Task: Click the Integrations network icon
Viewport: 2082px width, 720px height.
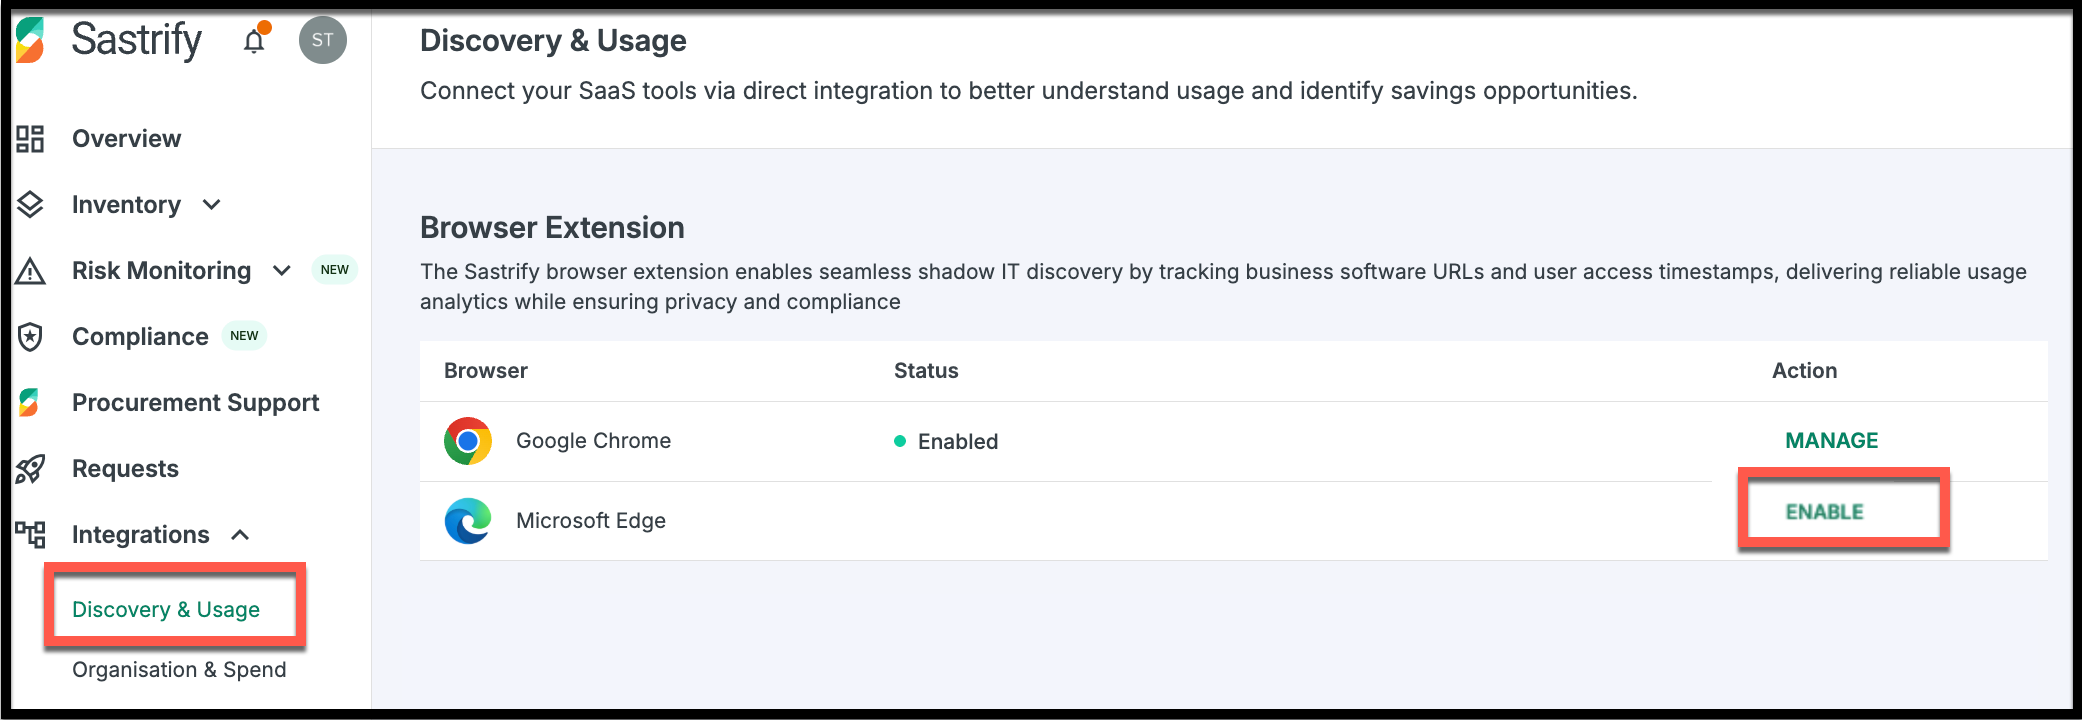Action: pos(30,534)
